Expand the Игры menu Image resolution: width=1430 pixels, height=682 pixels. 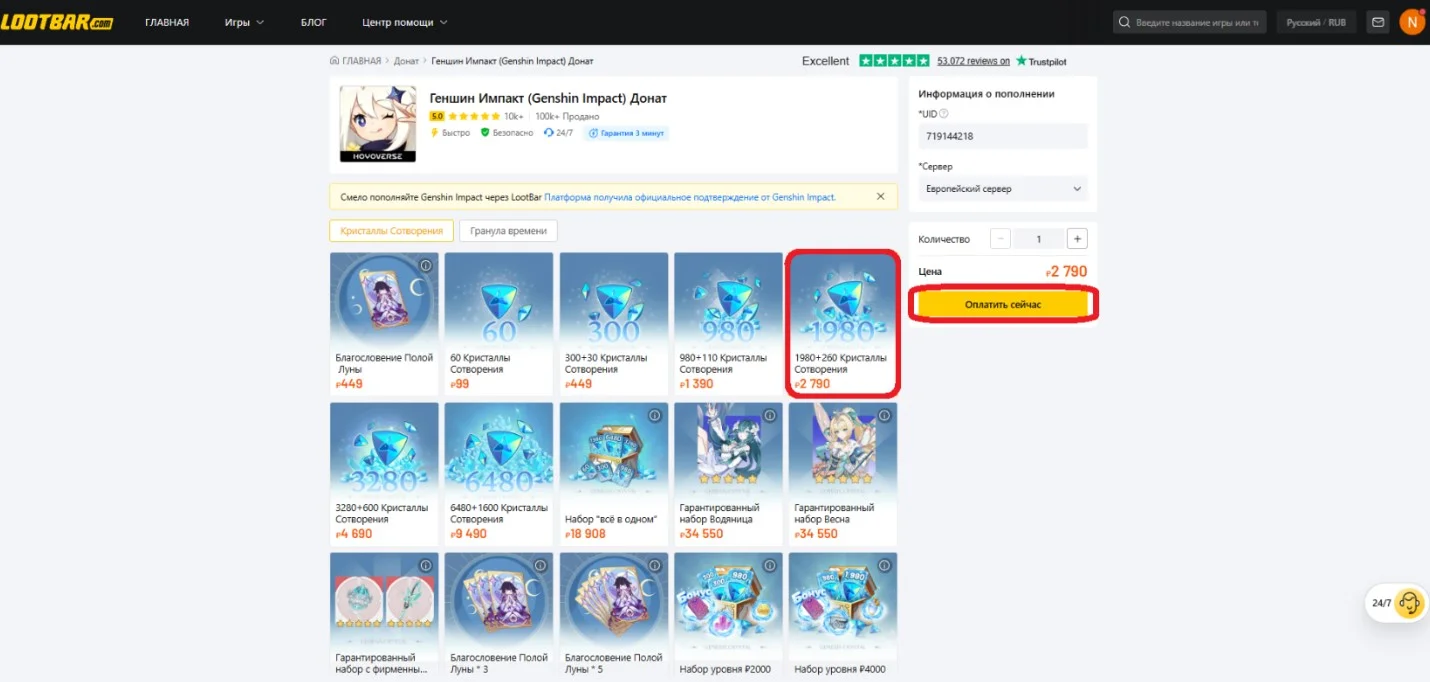pos(245,22)
